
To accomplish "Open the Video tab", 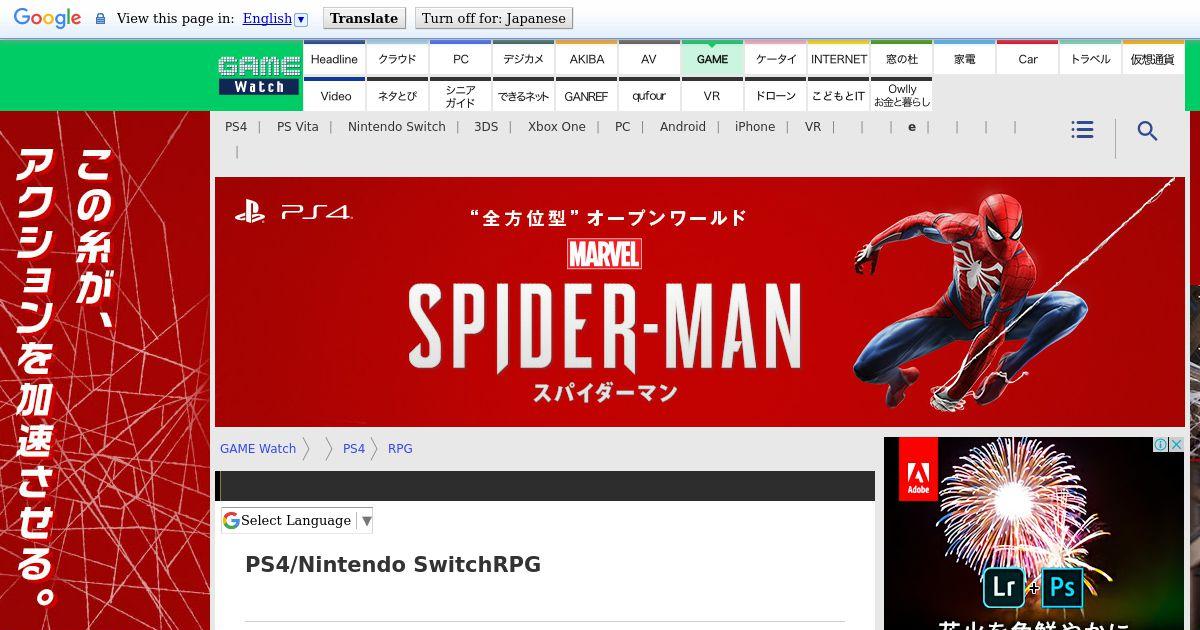I will [x=335, y=96].
